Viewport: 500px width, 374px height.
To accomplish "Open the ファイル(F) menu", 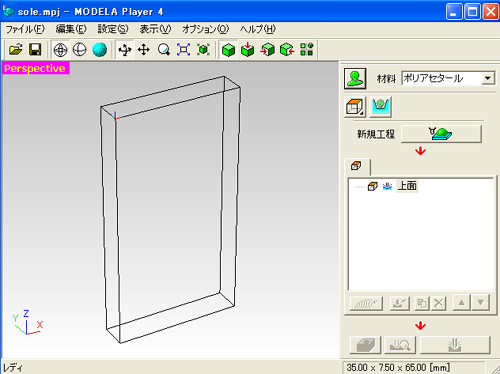I will click(x=25, y=29).
